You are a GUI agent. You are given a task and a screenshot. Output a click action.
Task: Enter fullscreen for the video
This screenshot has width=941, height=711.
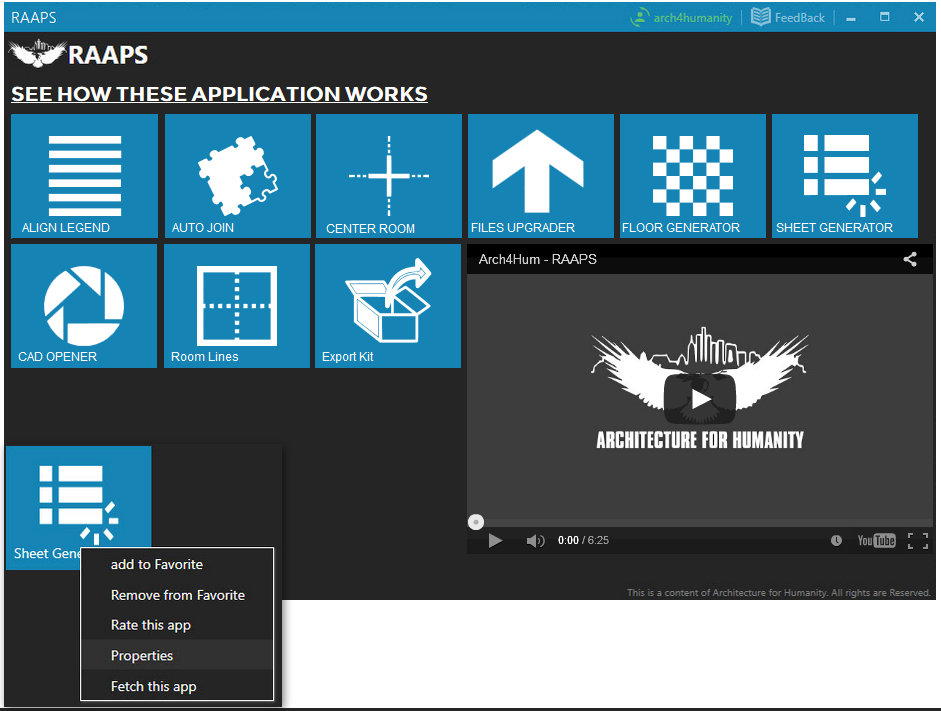(x=918, y=541)
